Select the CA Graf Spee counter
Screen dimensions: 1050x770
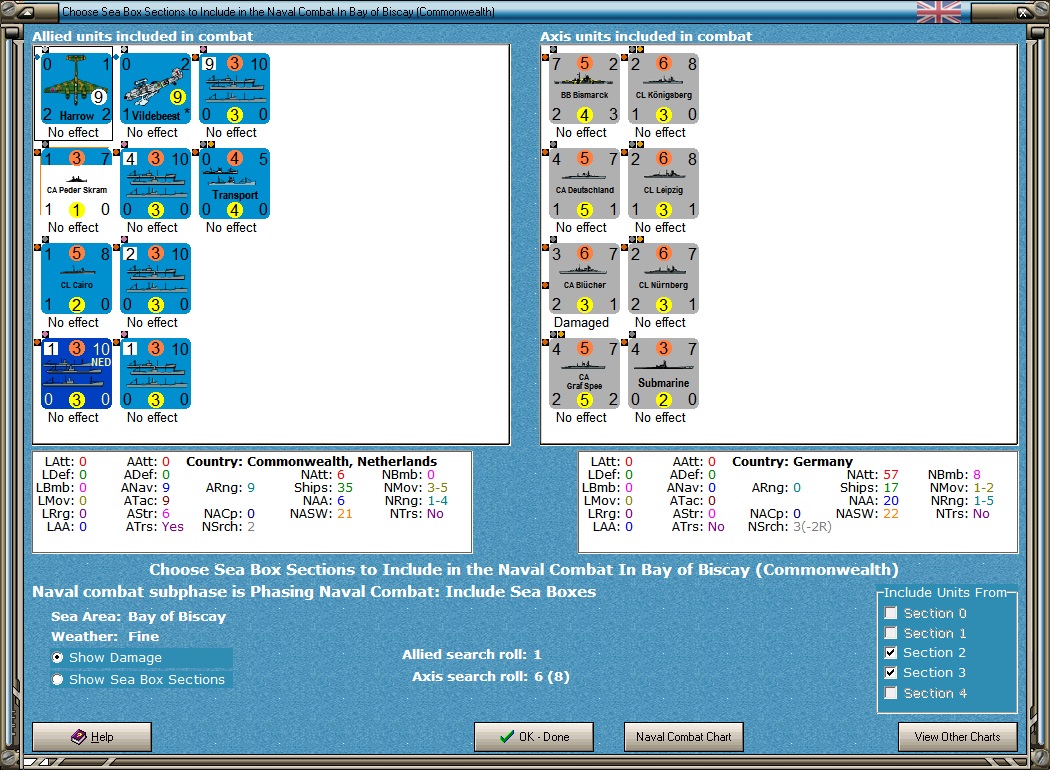coord(585,374)
